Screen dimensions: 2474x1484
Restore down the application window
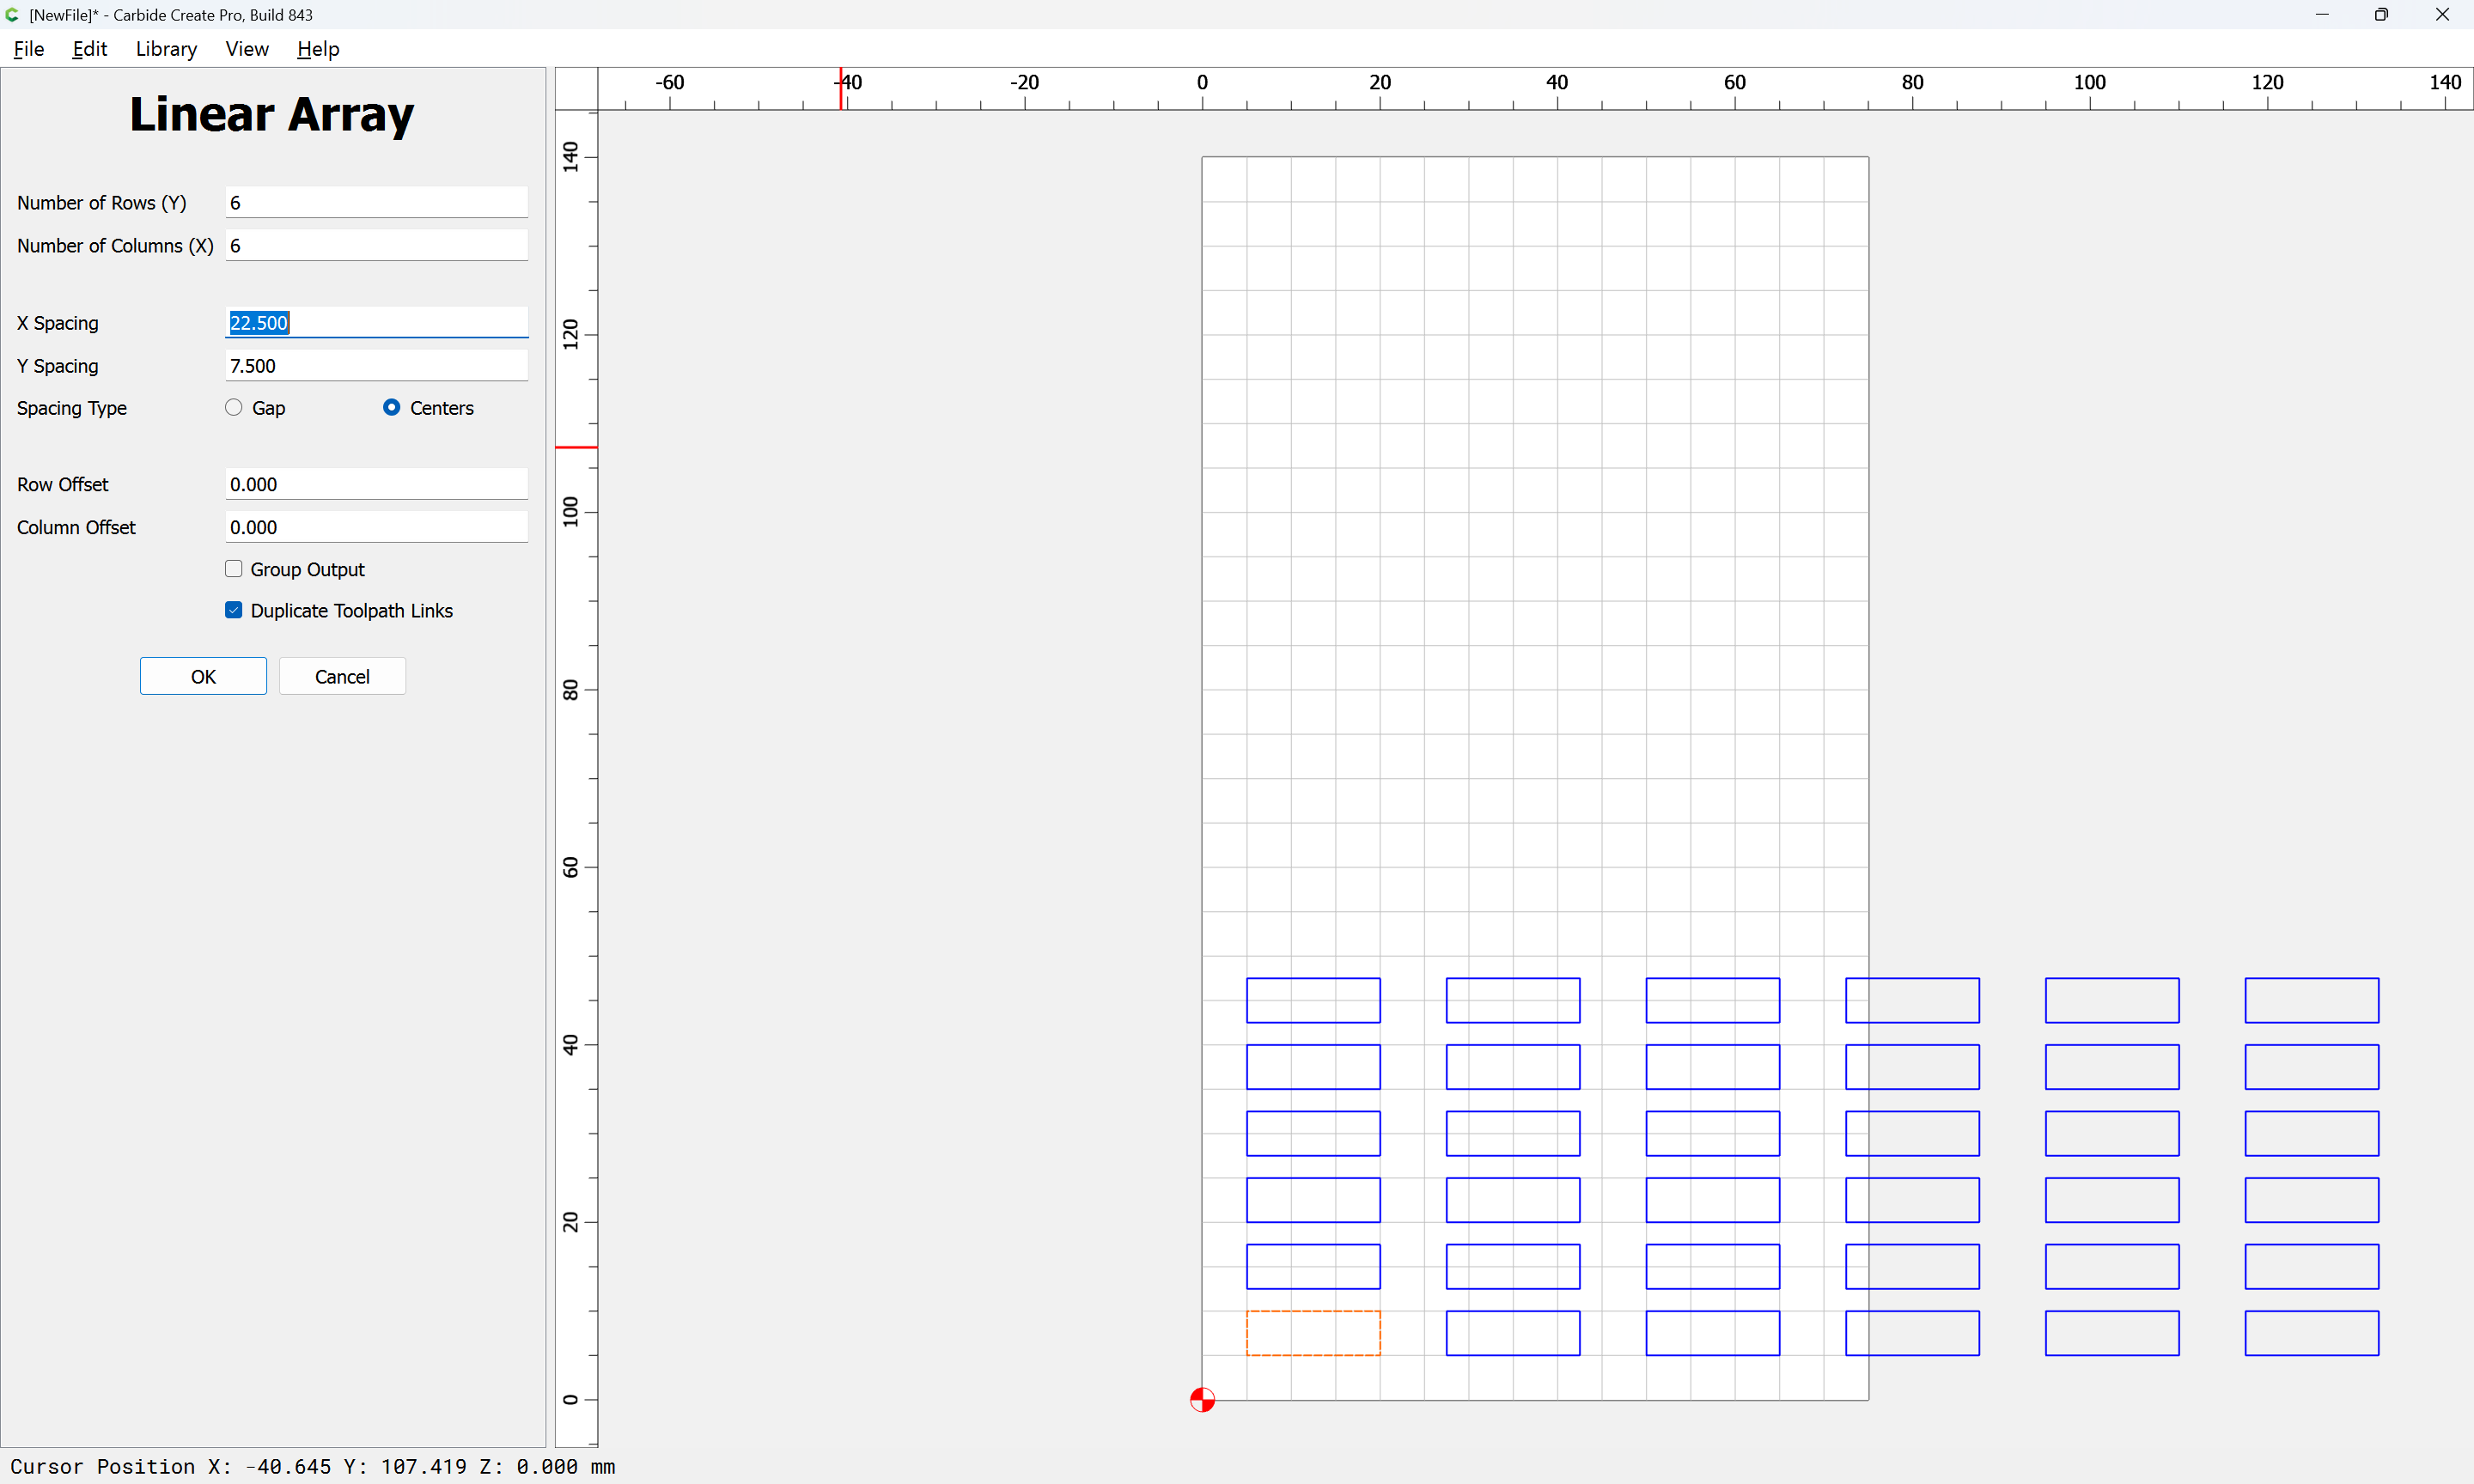[2381, 15]
